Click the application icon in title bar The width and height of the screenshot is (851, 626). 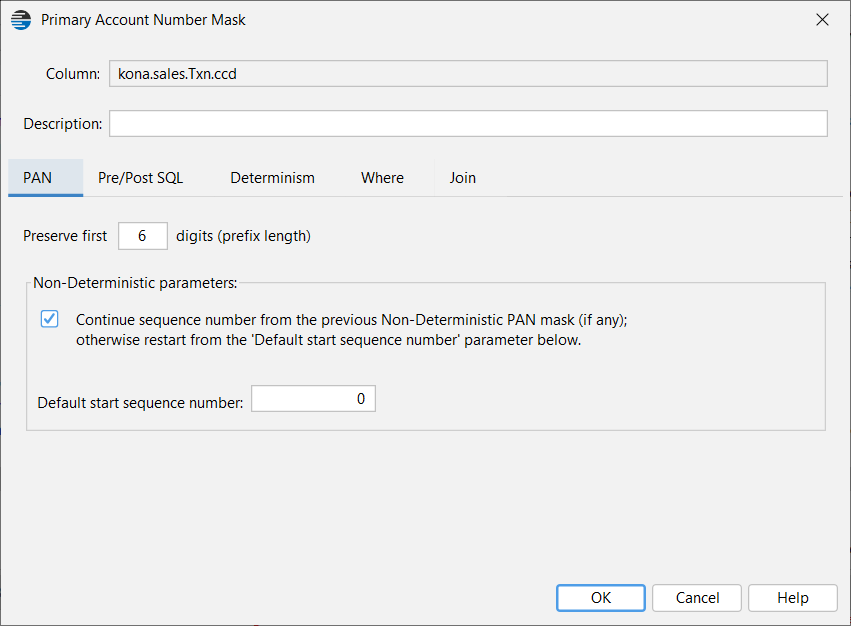point(21,20)
